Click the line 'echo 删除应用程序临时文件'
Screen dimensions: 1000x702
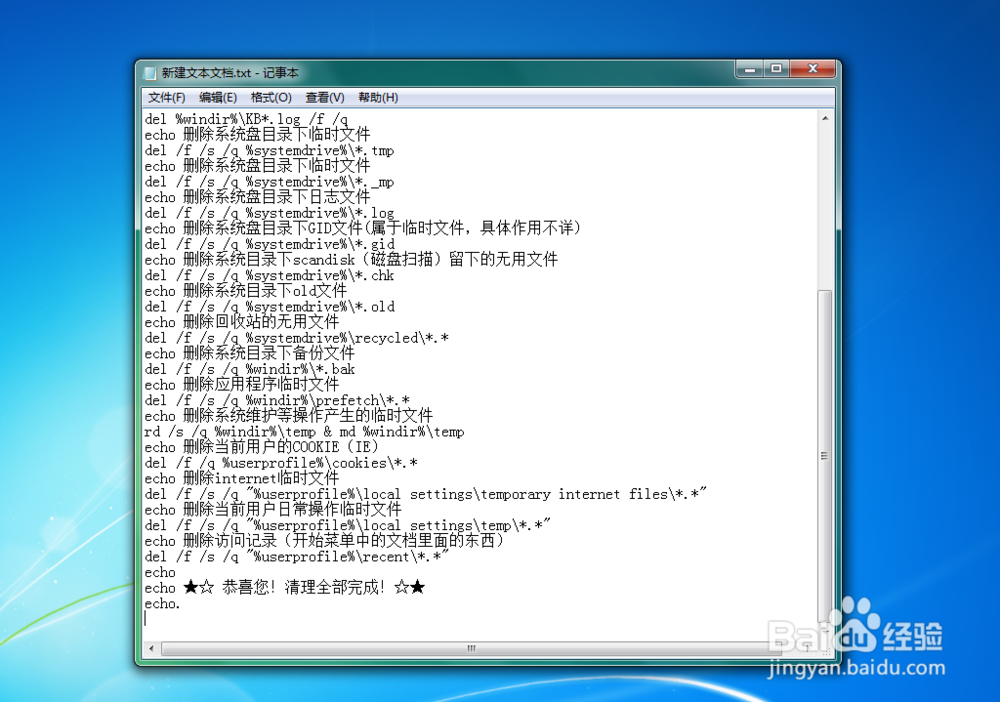pos(242,384)
